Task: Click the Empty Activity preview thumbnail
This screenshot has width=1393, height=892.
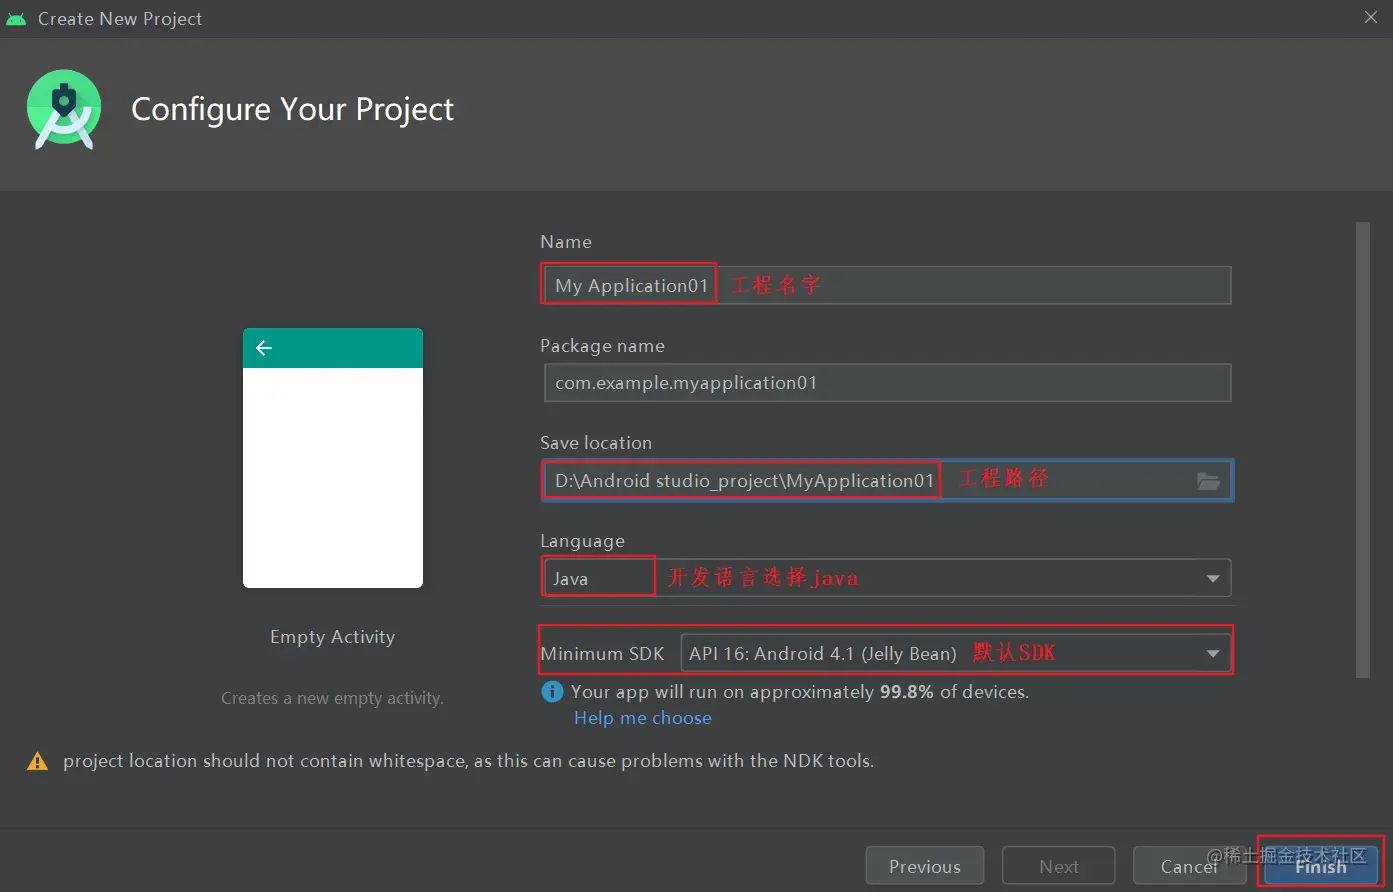Action: [333, 458]
